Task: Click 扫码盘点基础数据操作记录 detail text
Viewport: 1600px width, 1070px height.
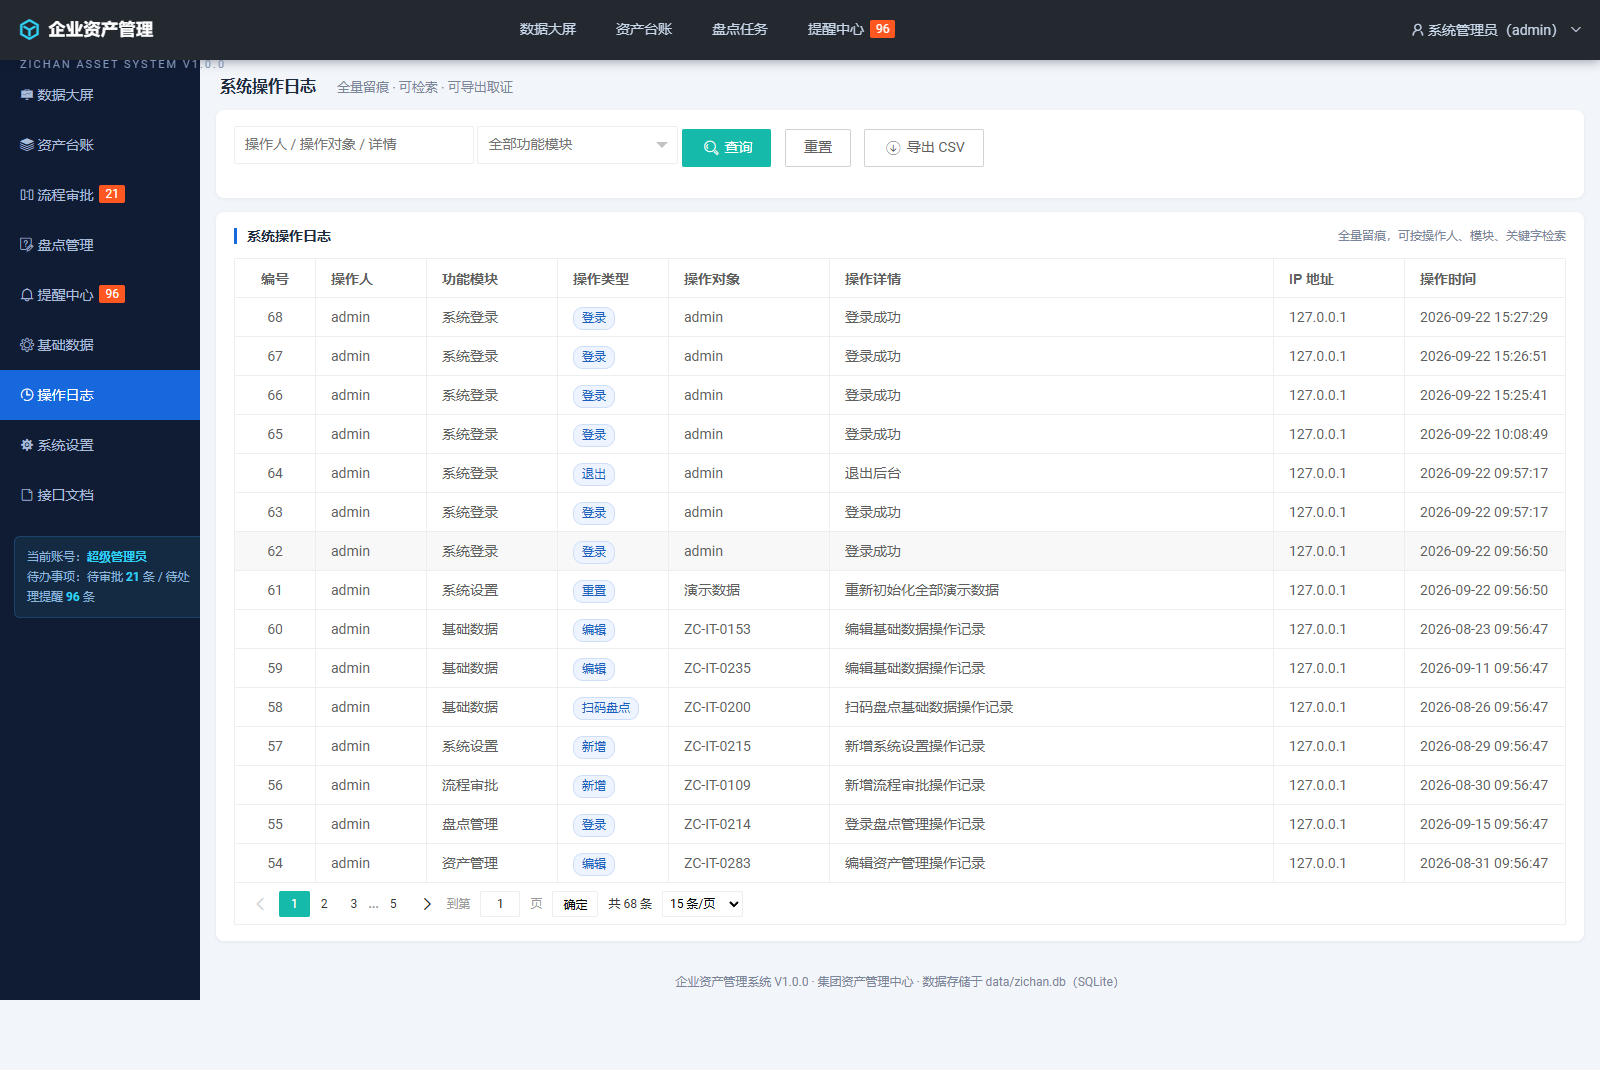Action: [929, 707]
